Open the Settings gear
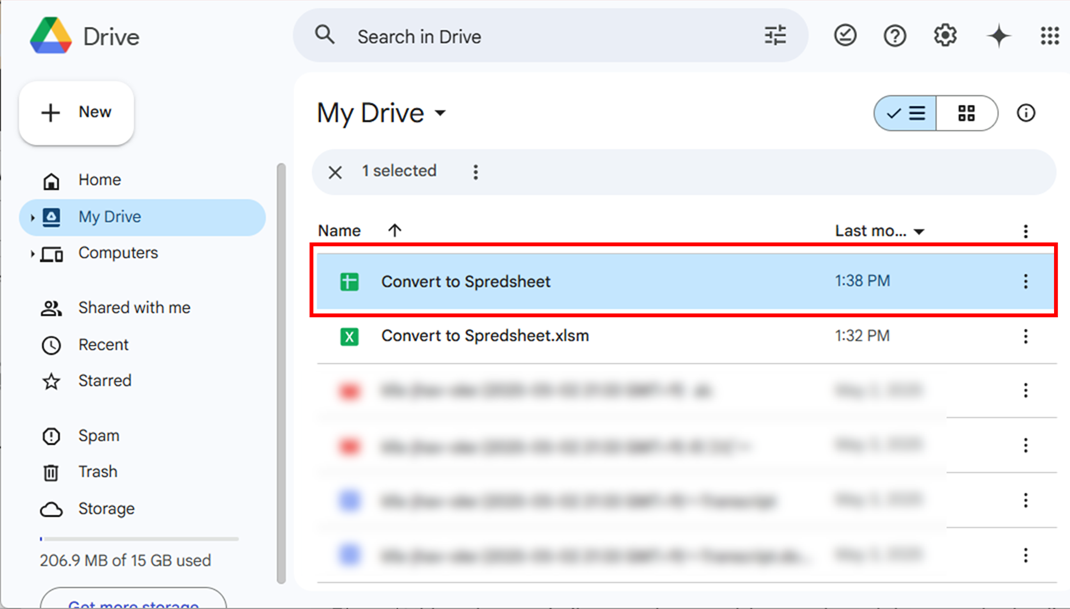1070x609 pixels. click(945, 35)
